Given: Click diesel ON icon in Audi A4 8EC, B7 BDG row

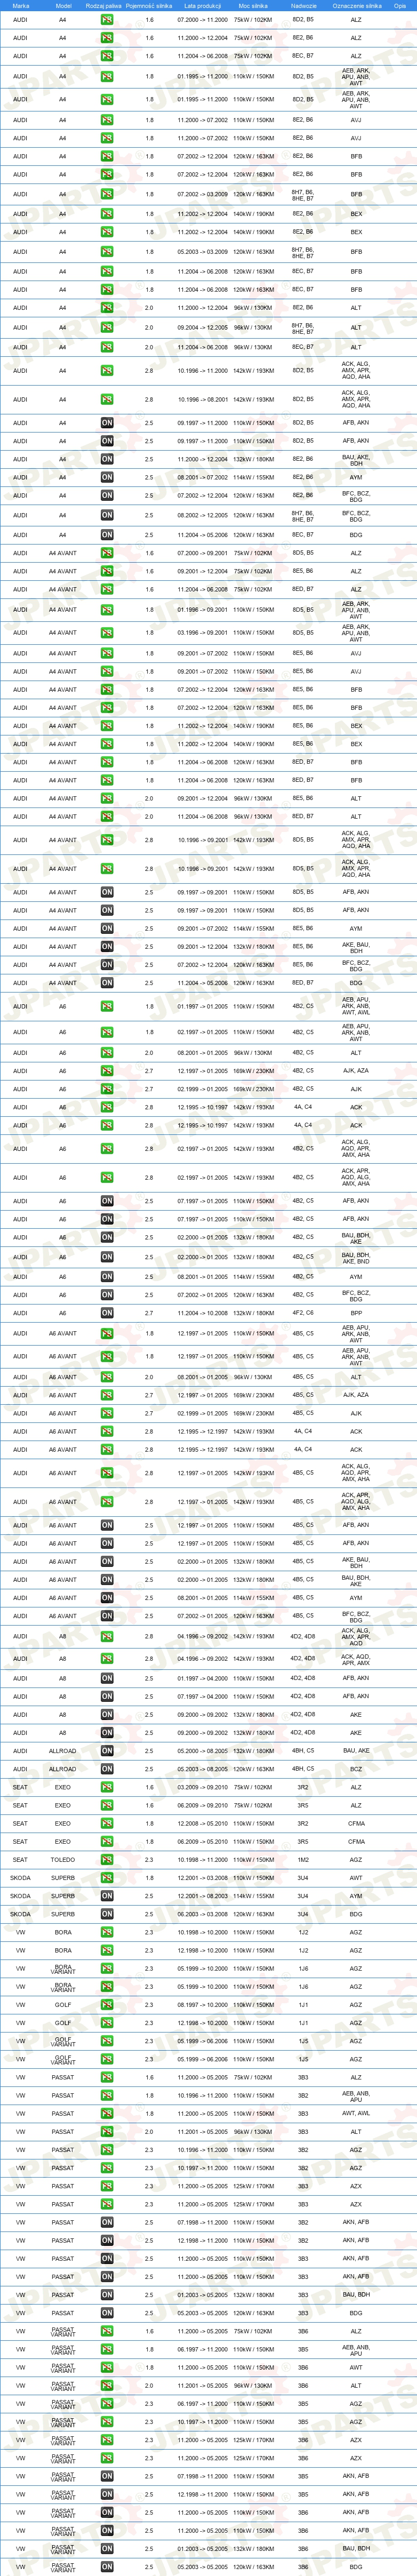Looking at the screenshot, I should click(107, 535).
